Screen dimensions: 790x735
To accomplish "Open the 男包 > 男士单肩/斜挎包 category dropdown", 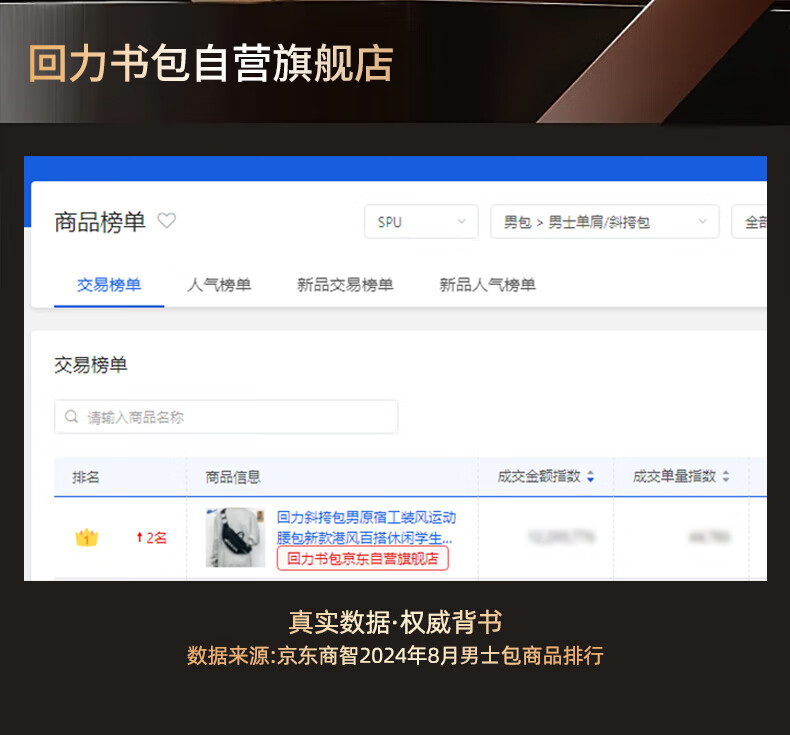I will click(605, 222).
